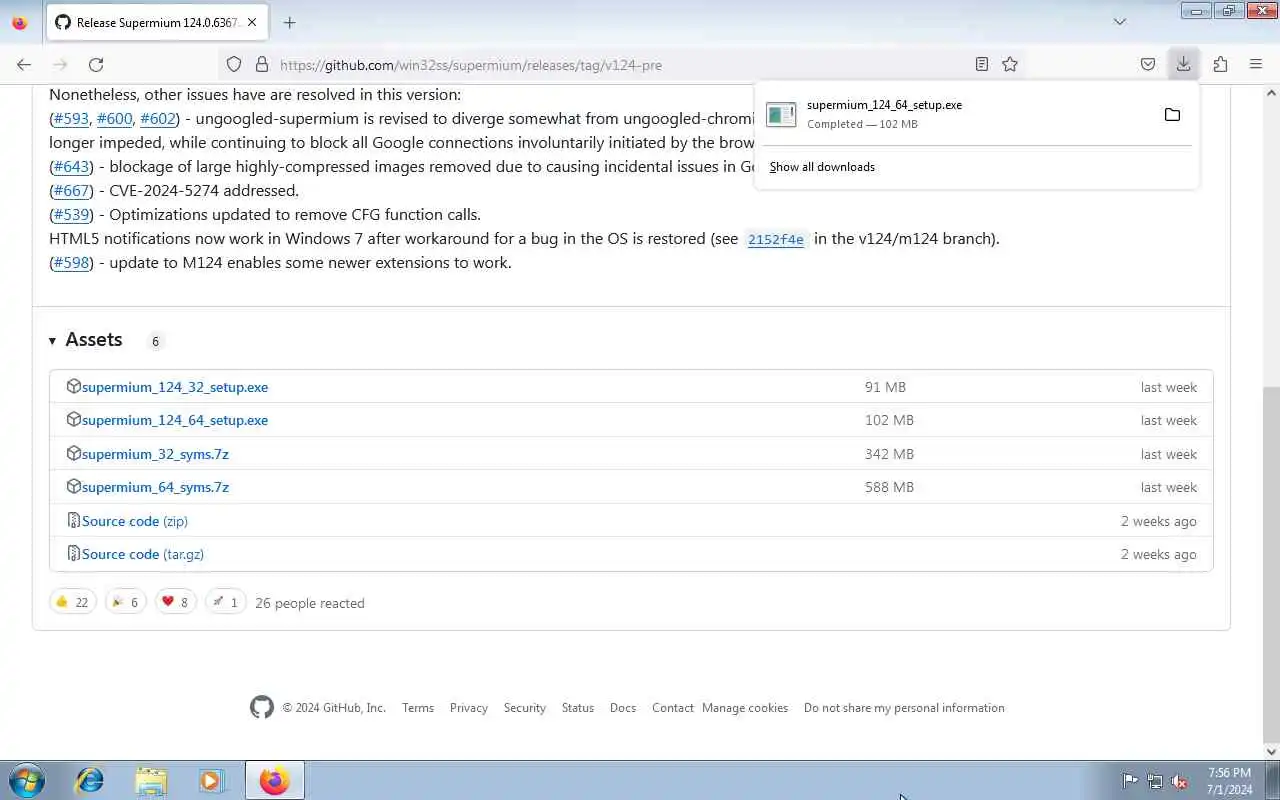Open issue #593 link
Screen dimensions: 1280x800
coord(71,118)
